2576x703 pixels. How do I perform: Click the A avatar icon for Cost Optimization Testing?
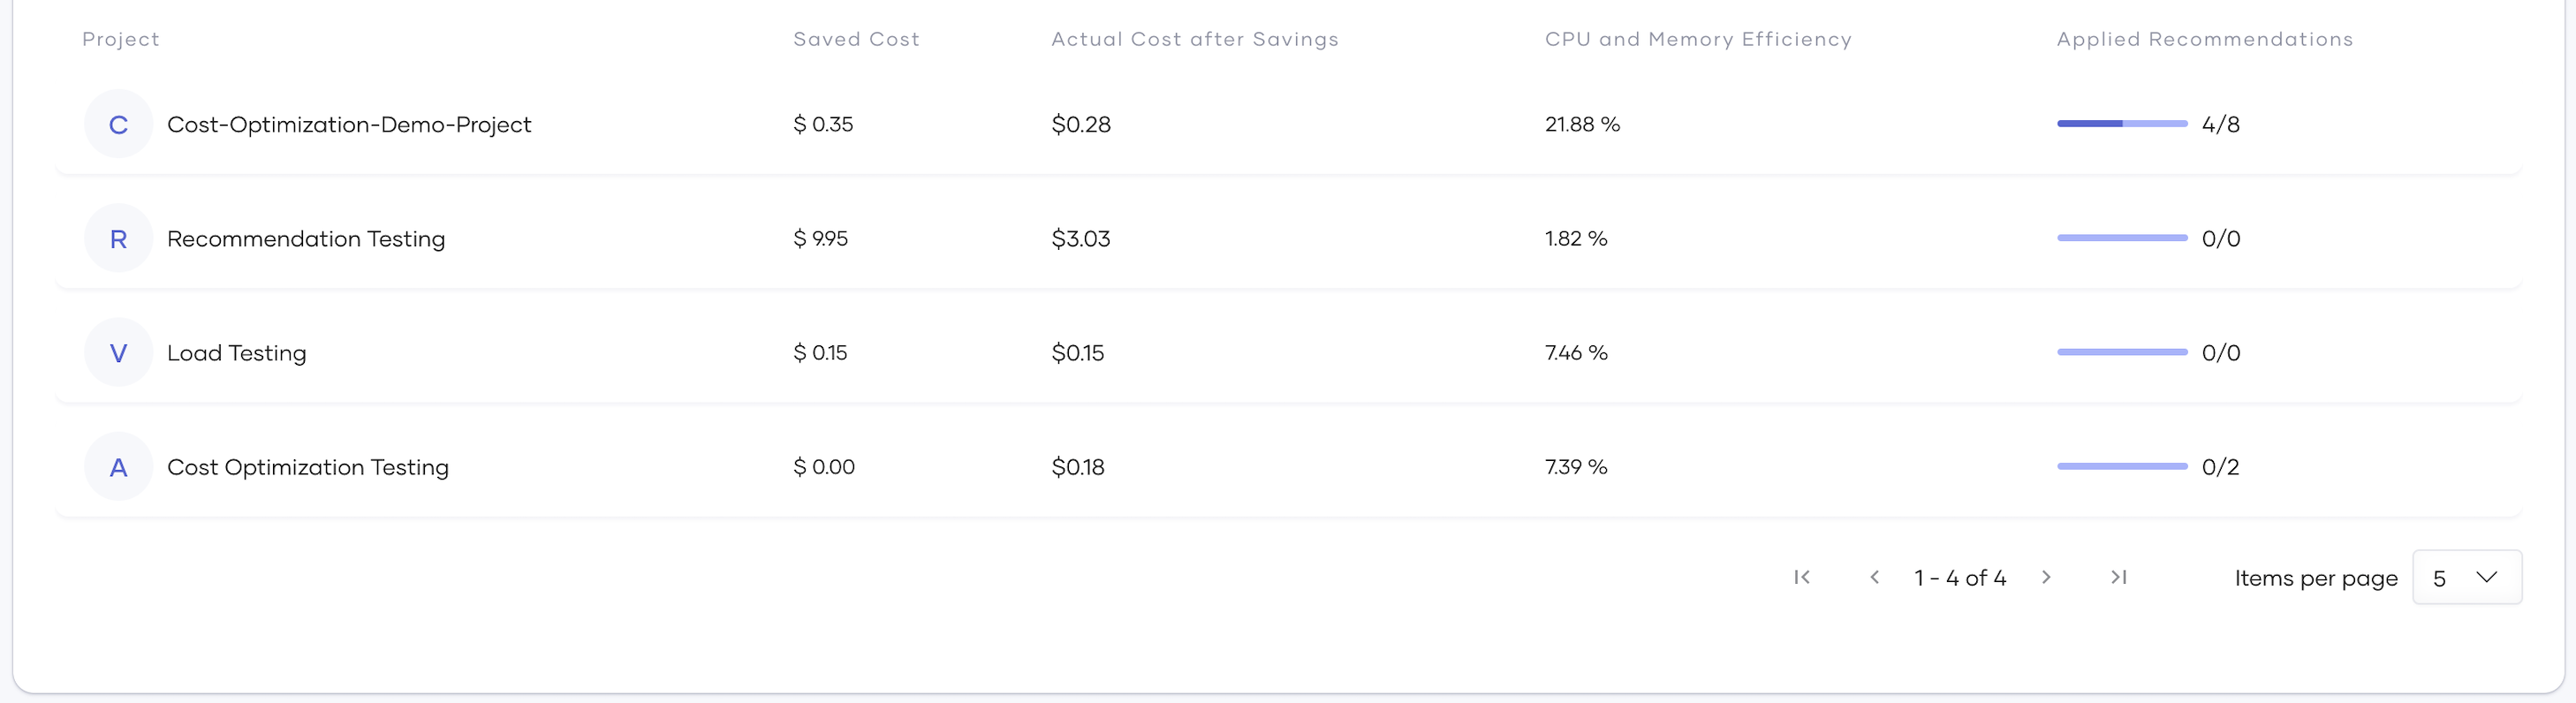pos(118,466)
